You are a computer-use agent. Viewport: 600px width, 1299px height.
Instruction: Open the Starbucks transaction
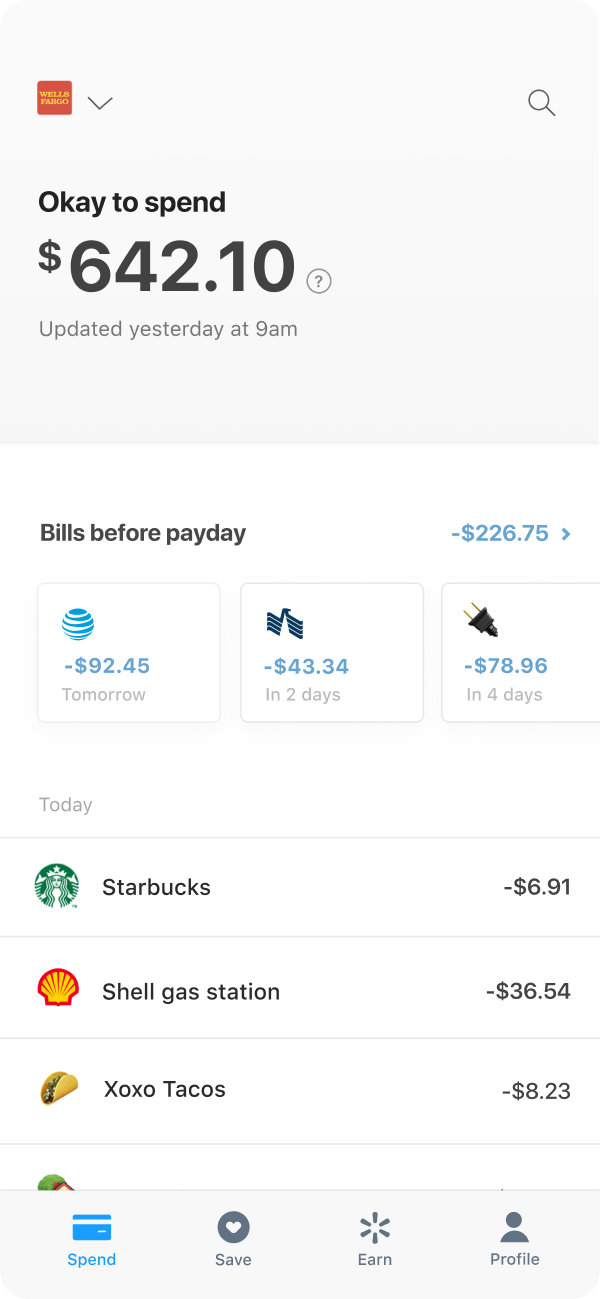click(300, 887)
